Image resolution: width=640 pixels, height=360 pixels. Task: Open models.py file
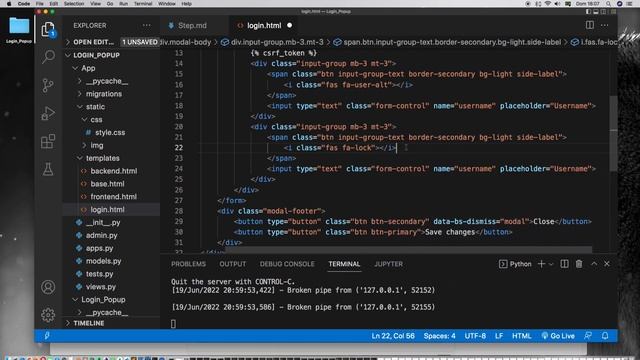(103, 261)
